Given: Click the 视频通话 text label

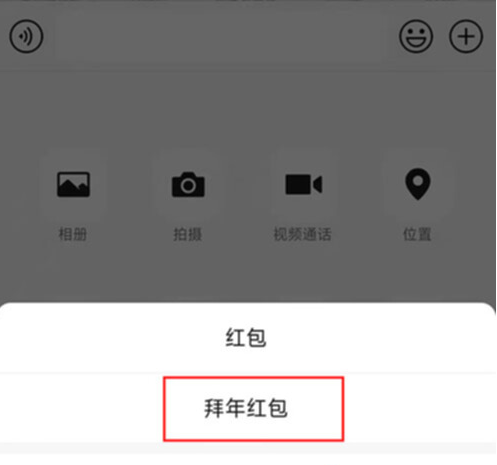Looking at the screenshot, I should click(x=303, y=234).
